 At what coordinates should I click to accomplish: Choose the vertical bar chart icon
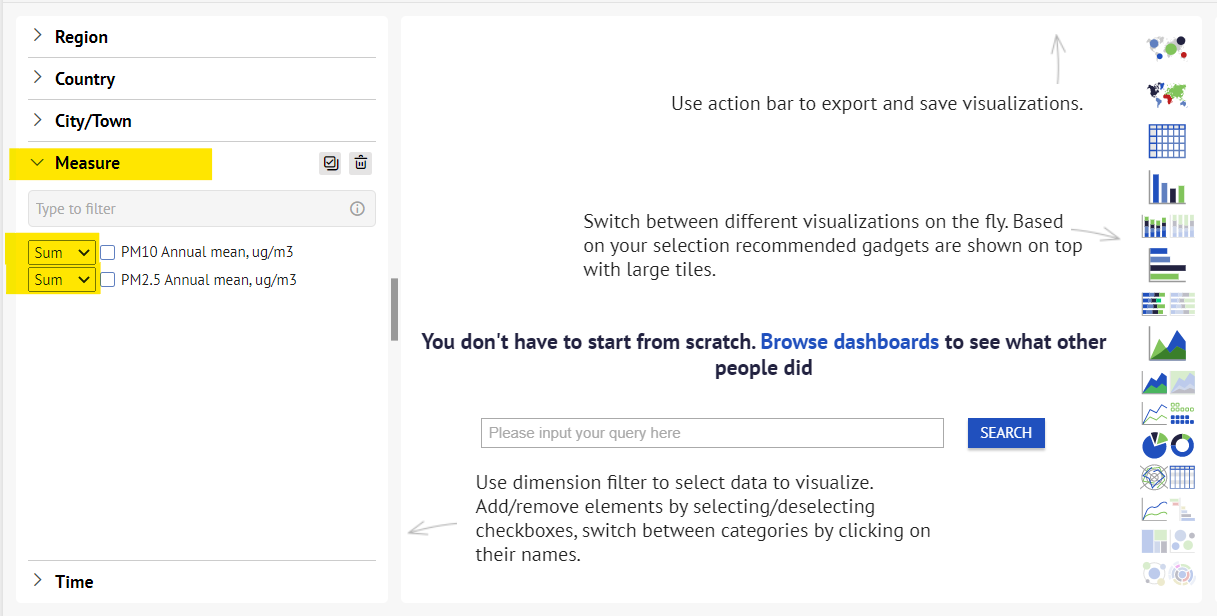(x=1167, y=187)
